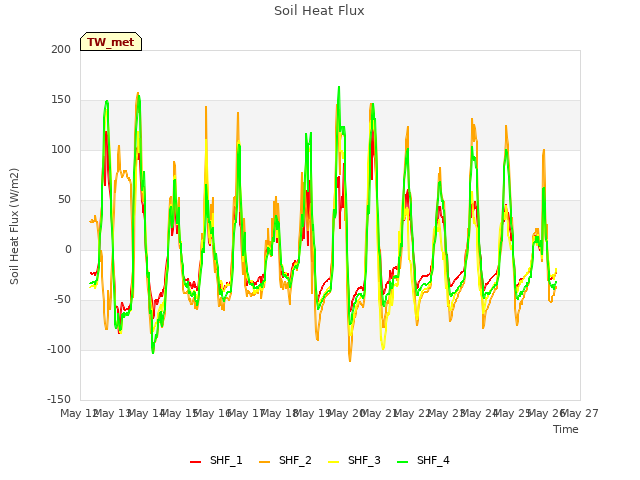Click the yellow SHF_3 legend marker
Viewport: 640px width, 480px height.
(333, 462)
